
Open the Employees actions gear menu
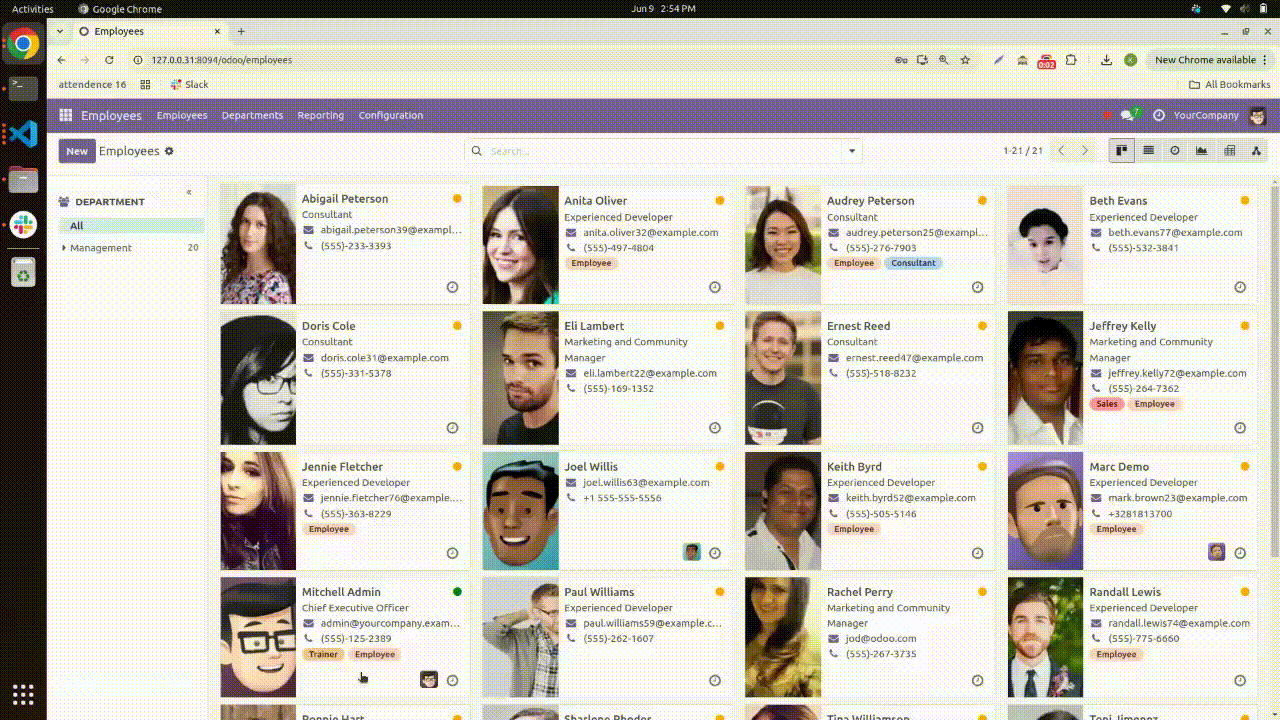pos(169,151)
